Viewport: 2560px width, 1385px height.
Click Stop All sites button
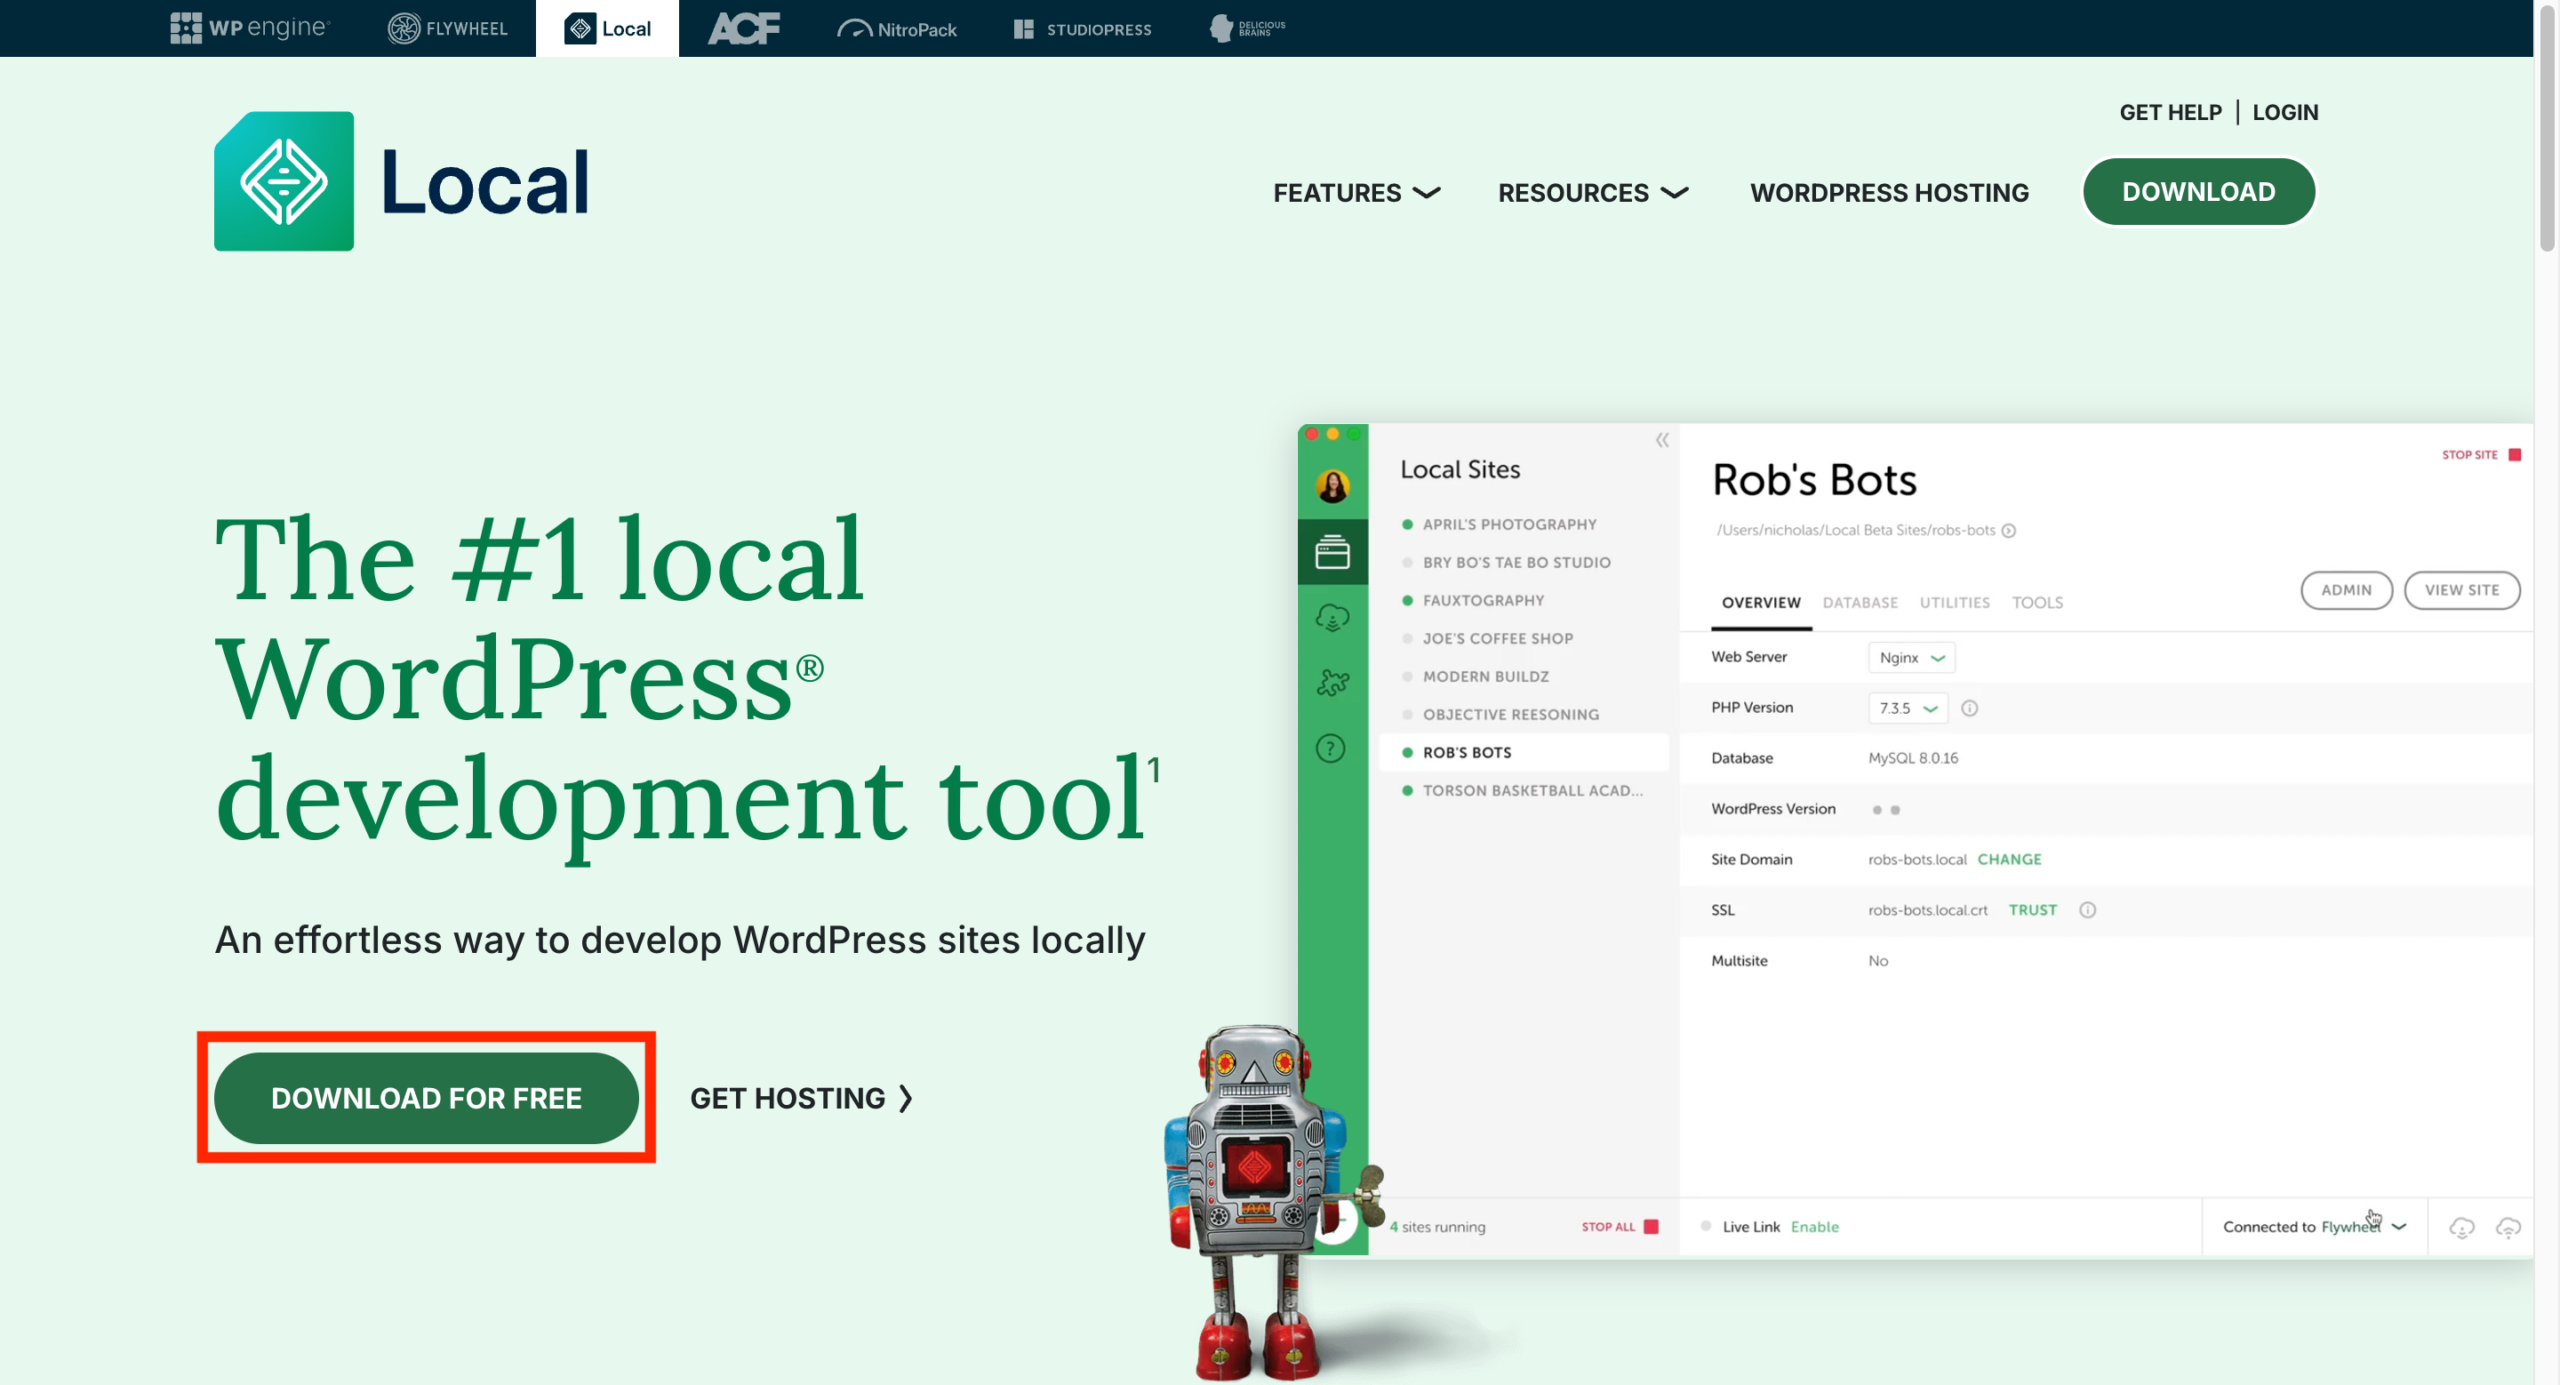1620,1227
